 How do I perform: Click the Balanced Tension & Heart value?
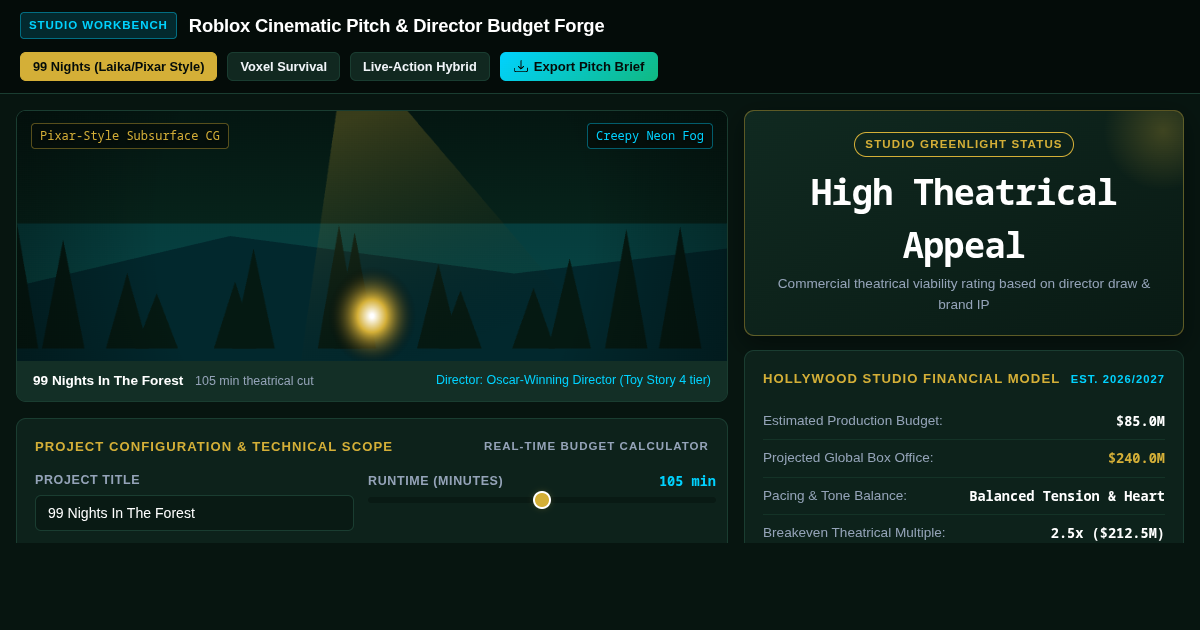click(x=1067, y=496)
